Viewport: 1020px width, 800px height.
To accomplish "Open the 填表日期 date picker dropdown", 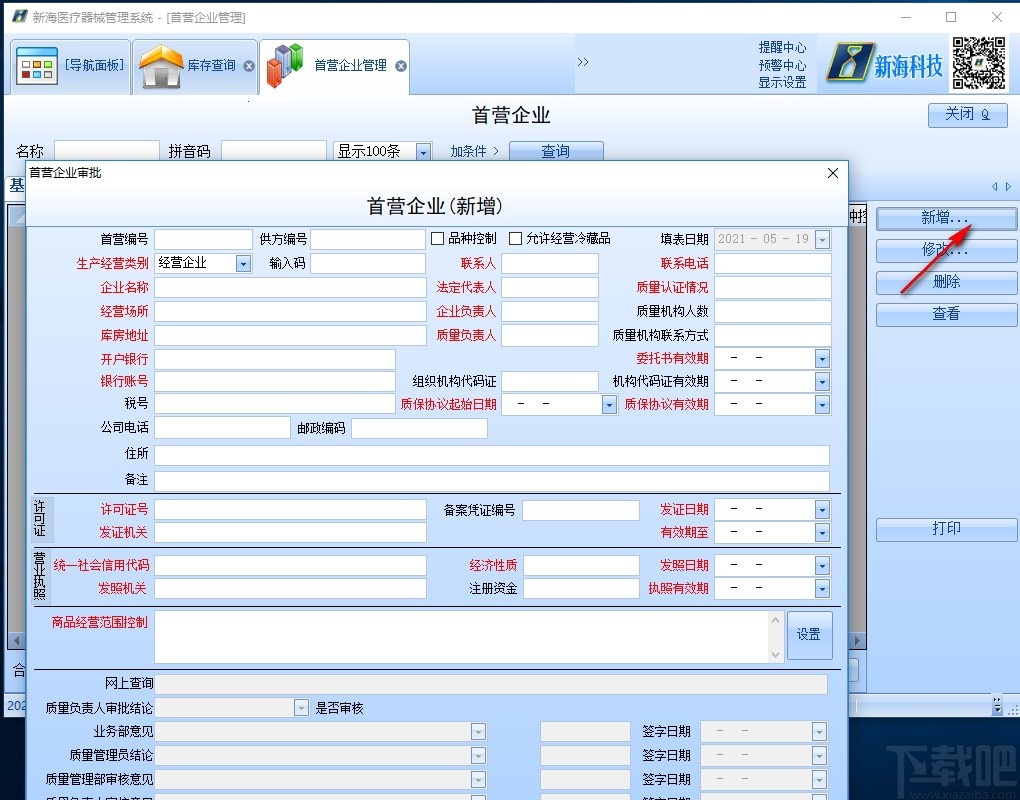I will pos(822,239).
